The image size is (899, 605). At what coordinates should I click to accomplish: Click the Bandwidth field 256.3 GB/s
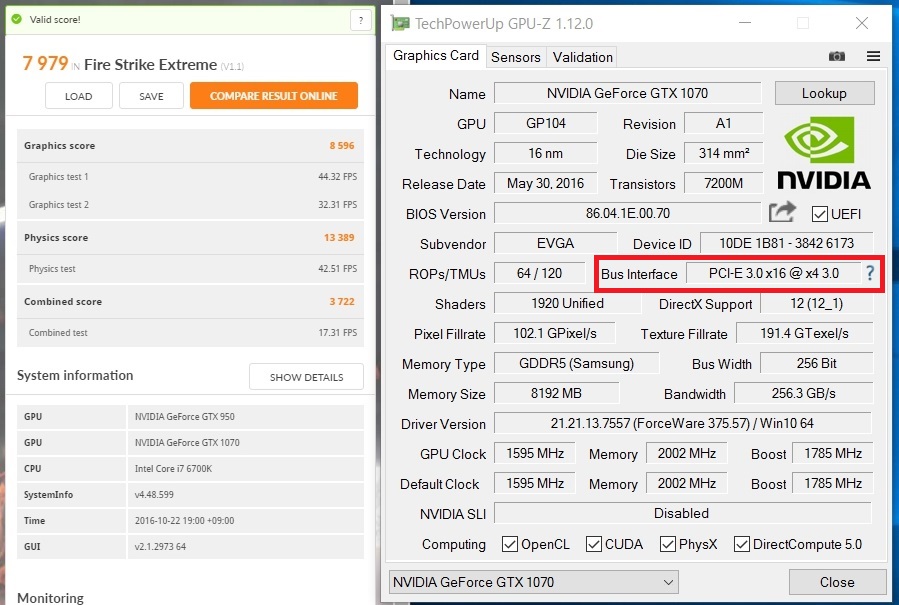tap(803, 393)
